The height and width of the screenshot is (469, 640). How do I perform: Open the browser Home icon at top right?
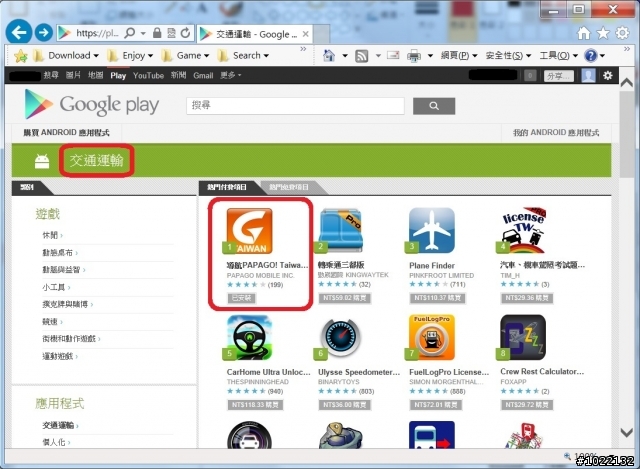point(584,33)
